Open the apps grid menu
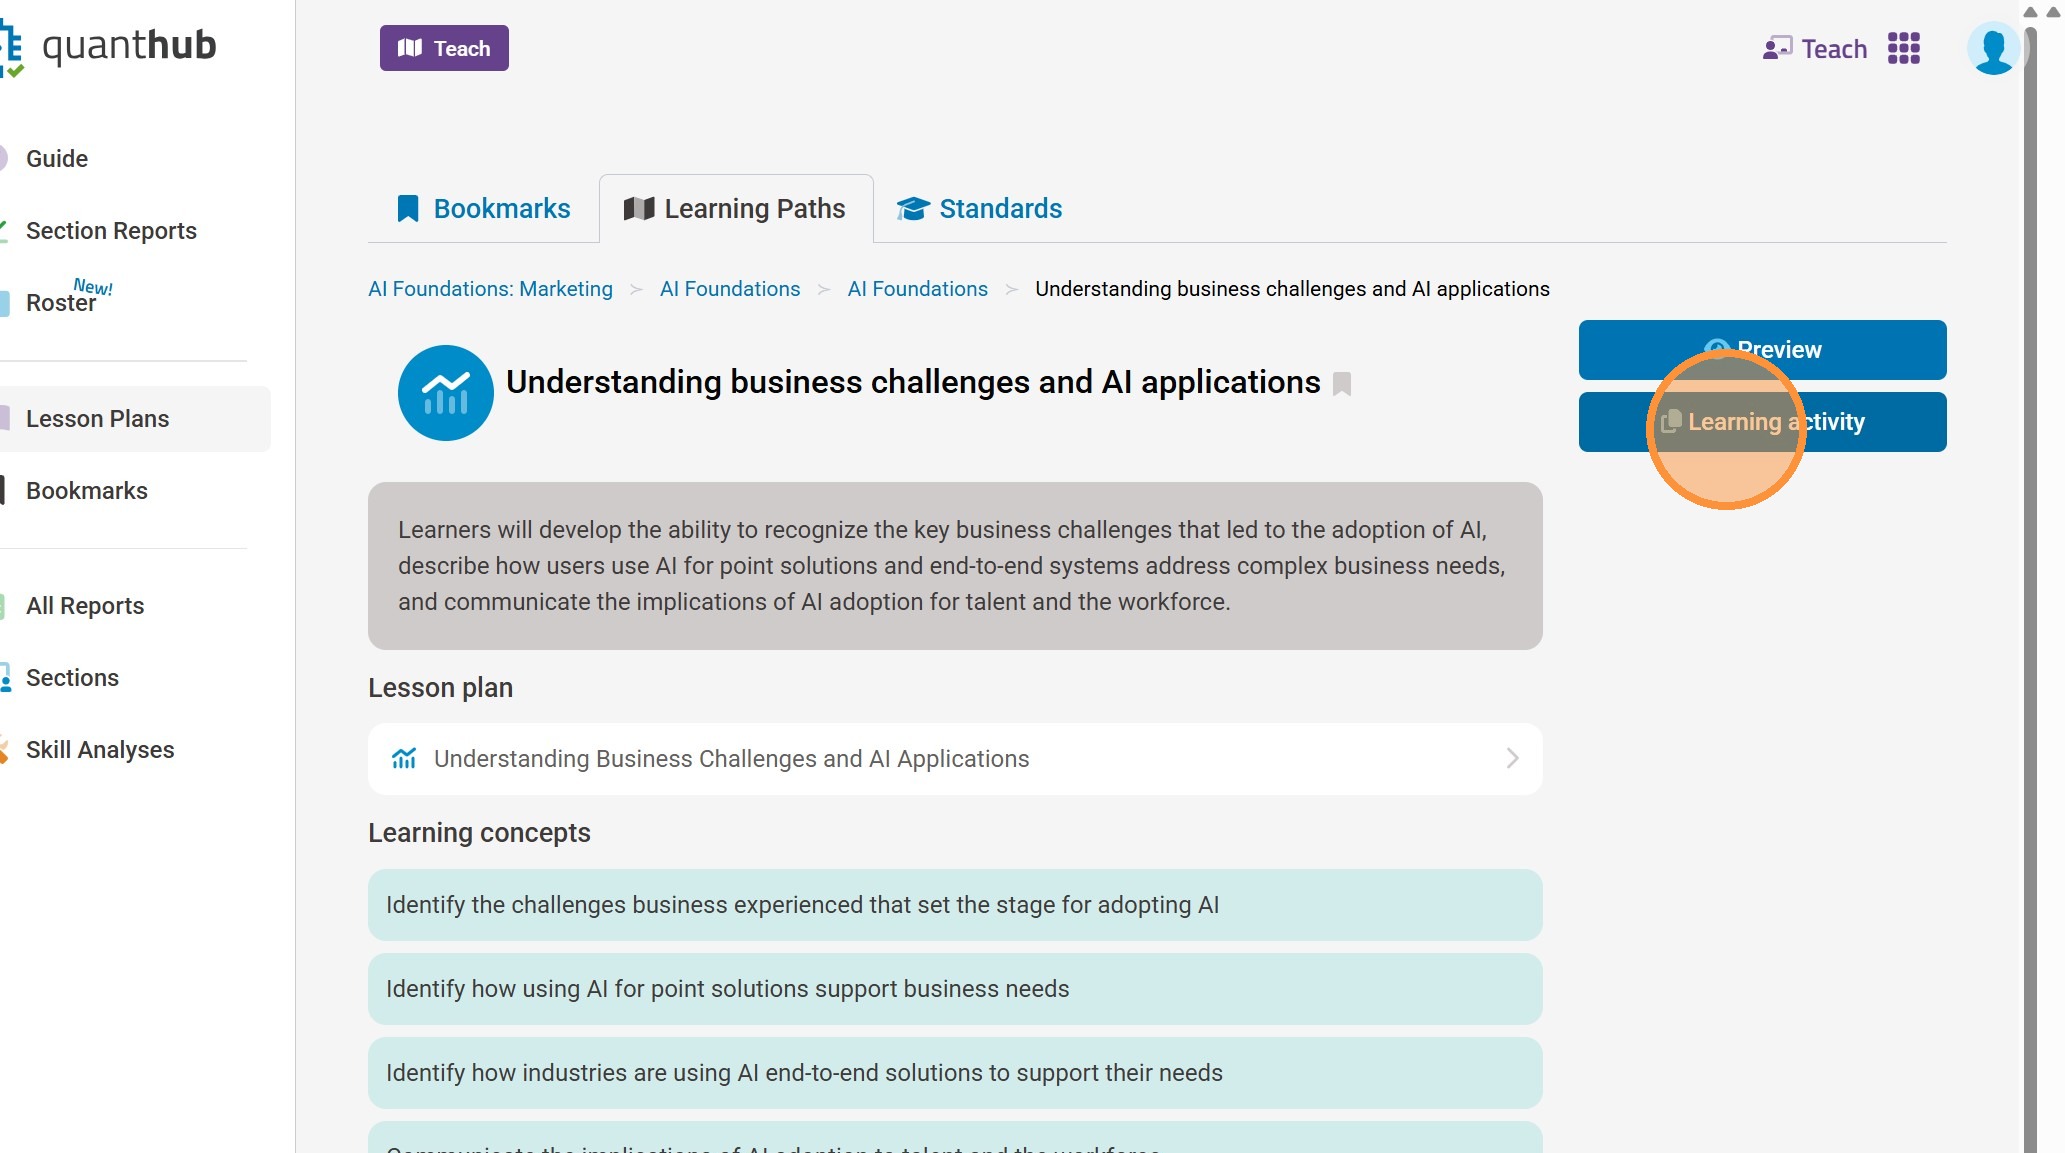 [1903, 48]
